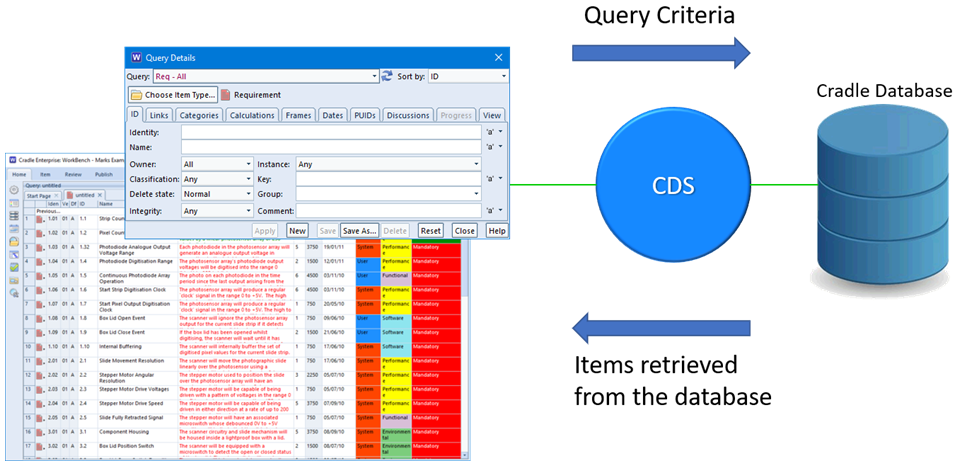Select the PUIDs tab
Screen dimensions: 954x465
(366, 115)
